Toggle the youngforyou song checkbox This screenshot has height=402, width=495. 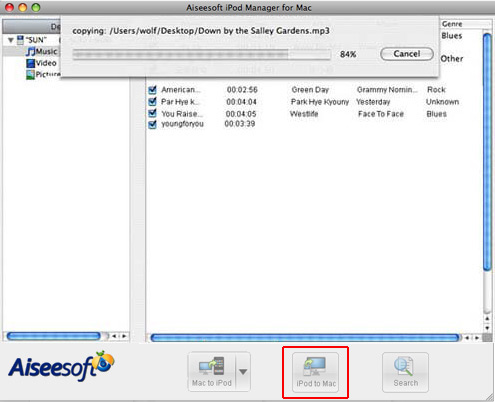(152, 124)
